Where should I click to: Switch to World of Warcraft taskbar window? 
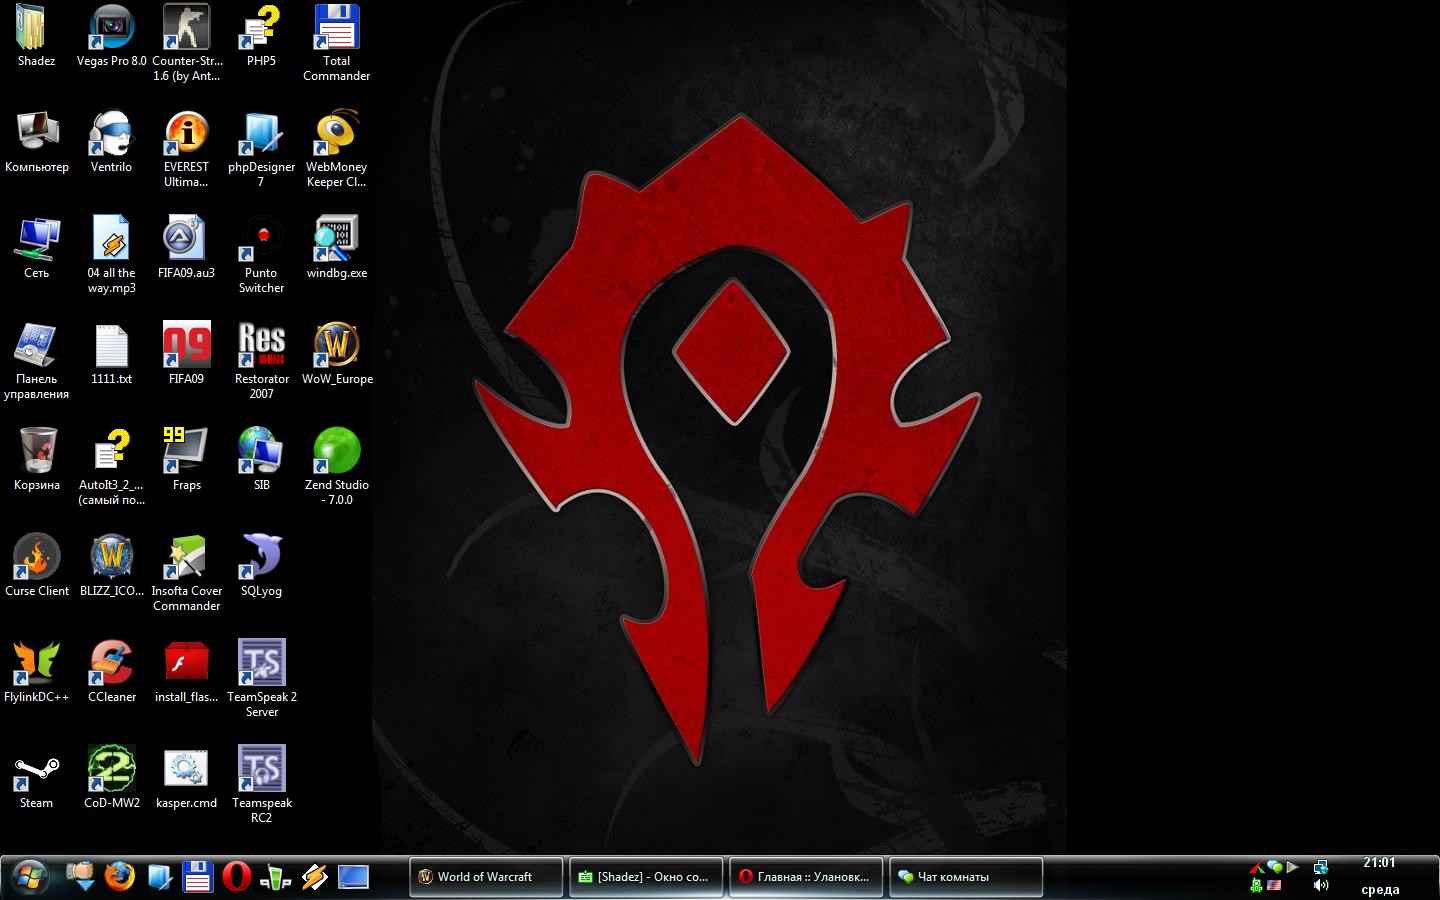pyautogui.click(x=486, y=877)
